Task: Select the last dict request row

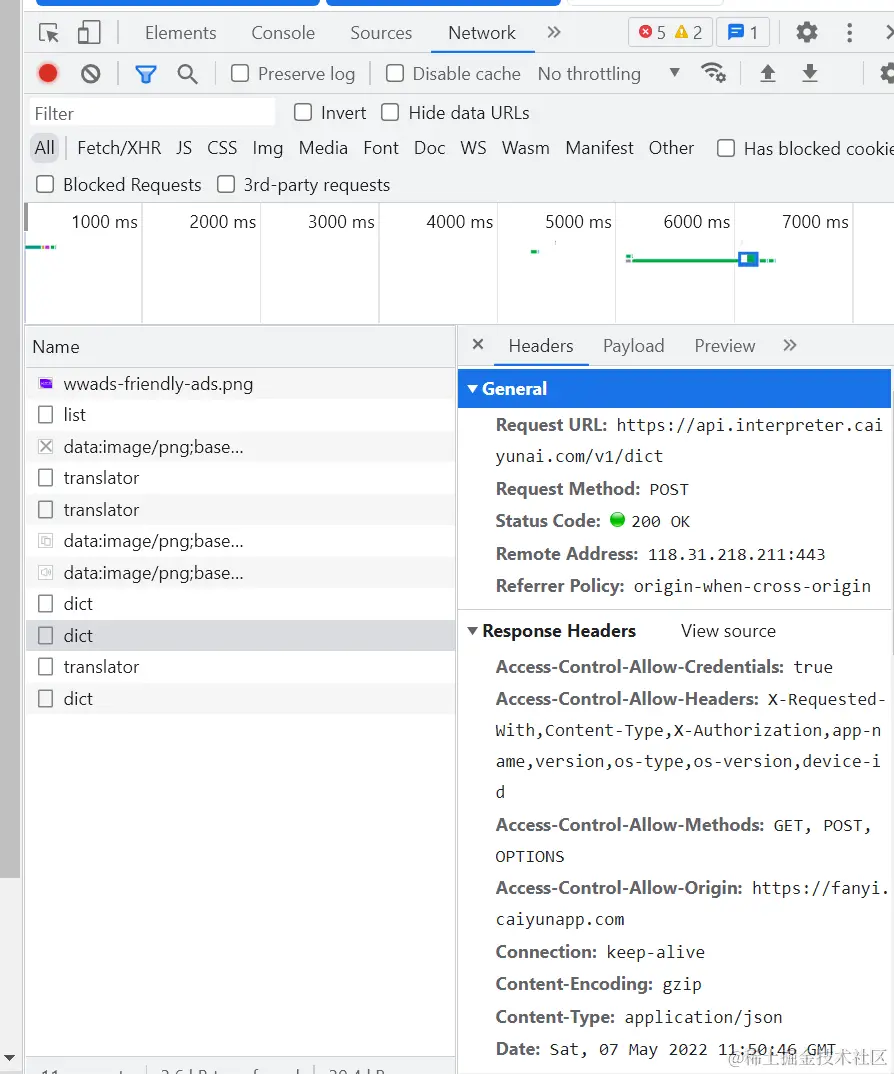Action: pyautogui.click(x=240, y=699)
